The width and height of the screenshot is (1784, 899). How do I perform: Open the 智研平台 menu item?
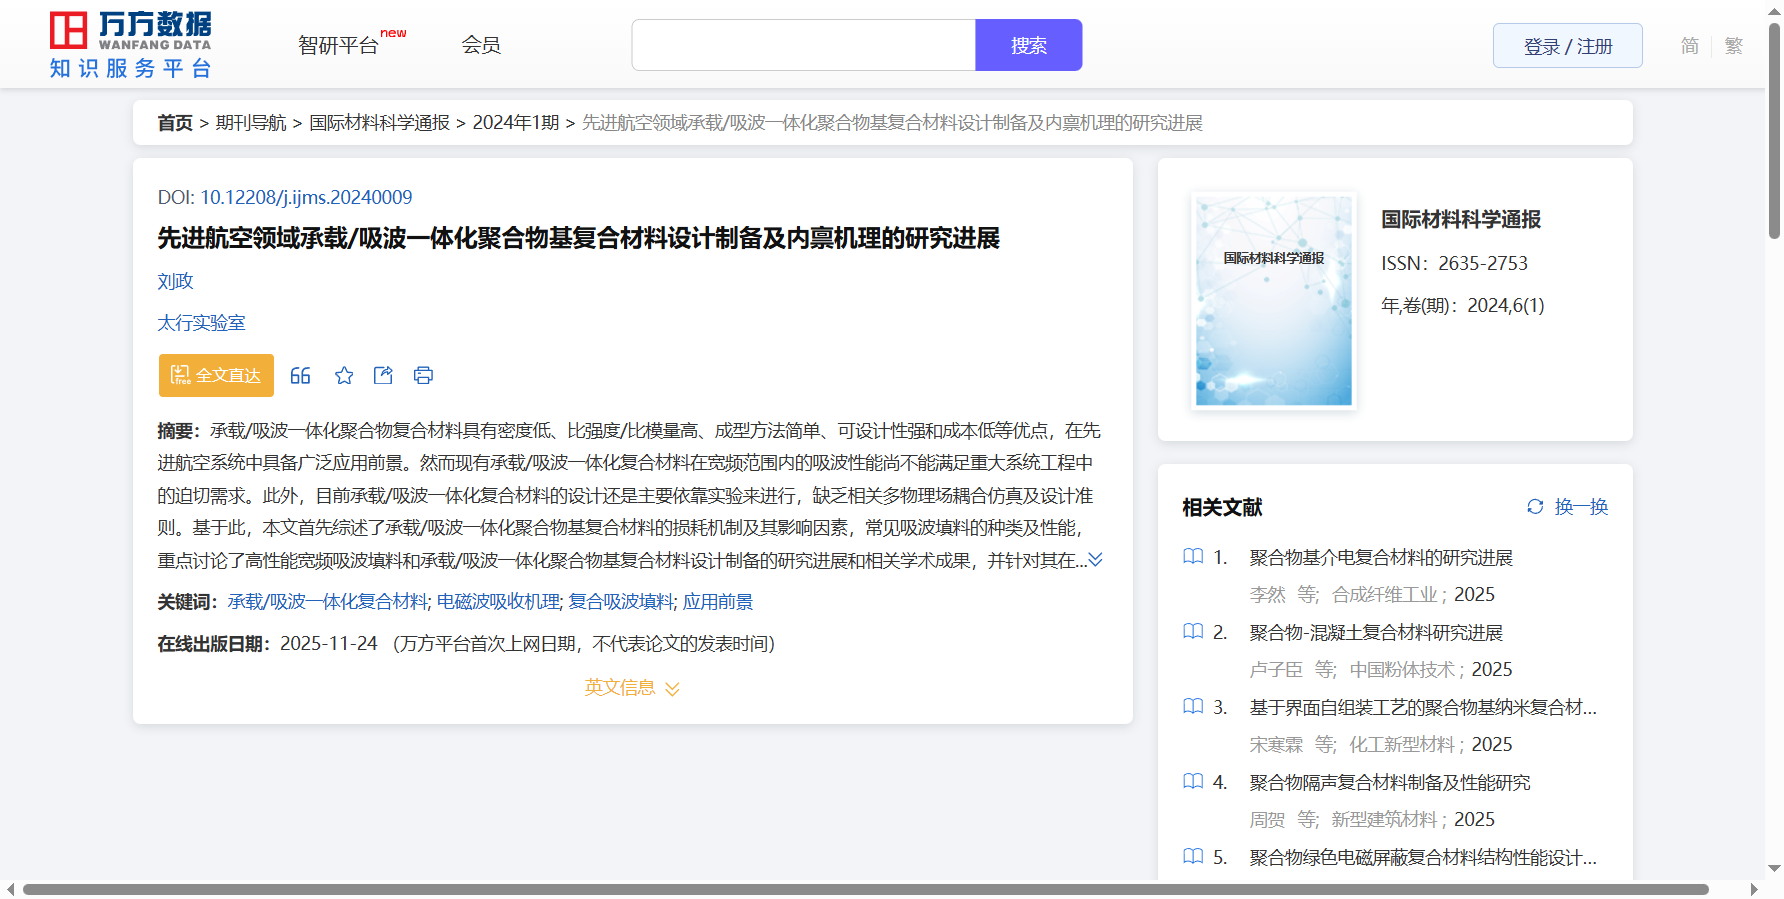[339, 46]
